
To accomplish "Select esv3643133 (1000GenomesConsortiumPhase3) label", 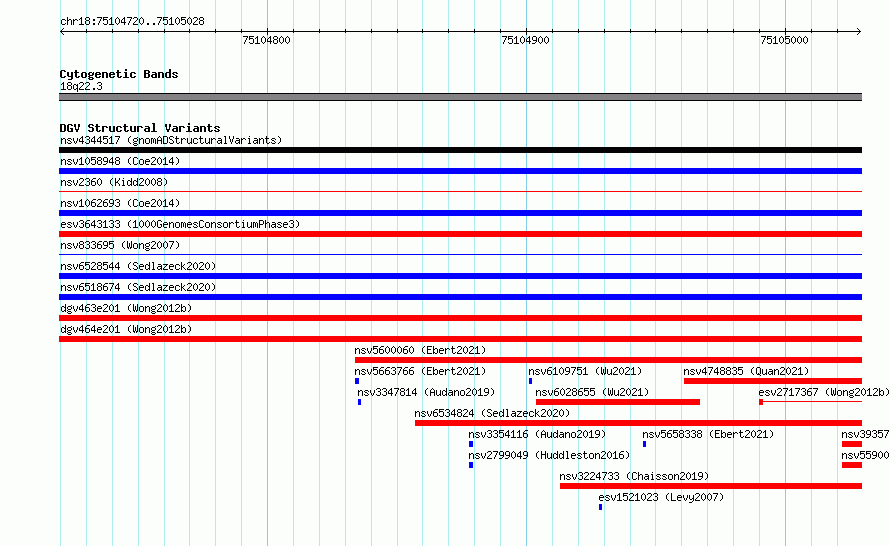I will [180, 224].
